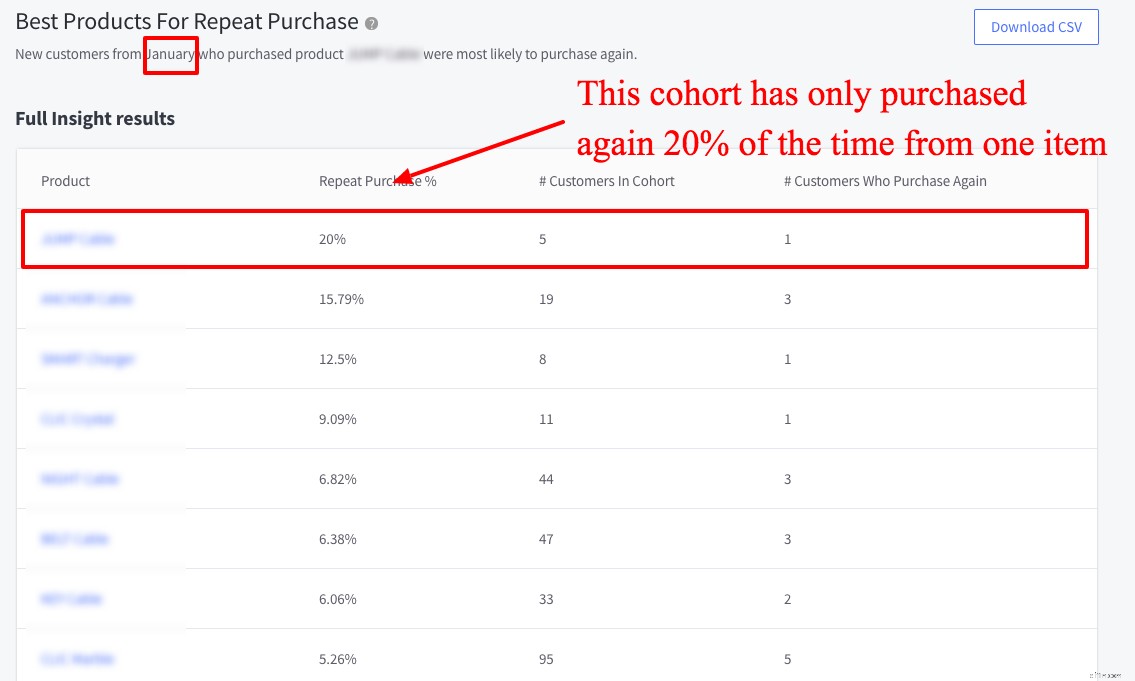
Task: Select the highlighted top cohort row
Action: [554, 239]
